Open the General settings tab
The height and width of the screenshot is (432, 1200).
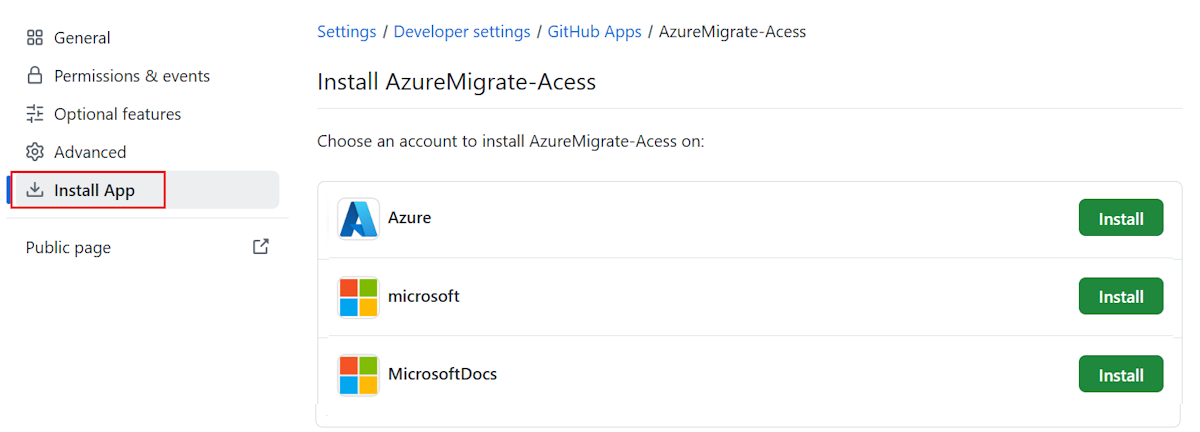[x=82, y=38]
